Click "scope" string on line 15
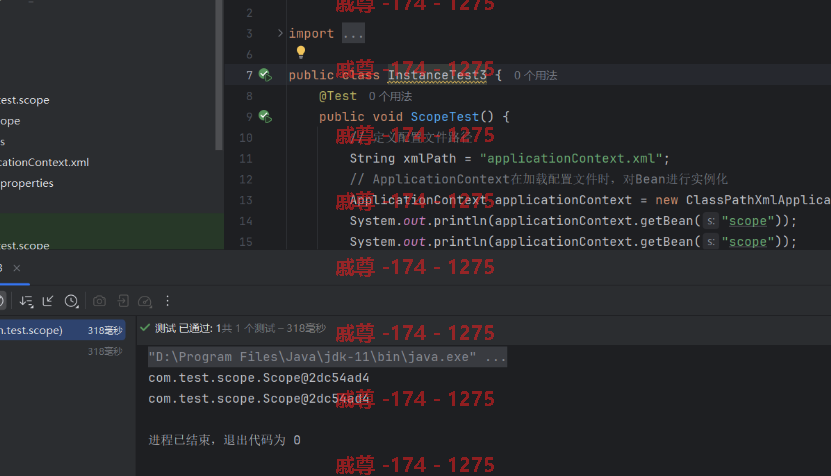831x476 pixels. [x=748, y=242]
